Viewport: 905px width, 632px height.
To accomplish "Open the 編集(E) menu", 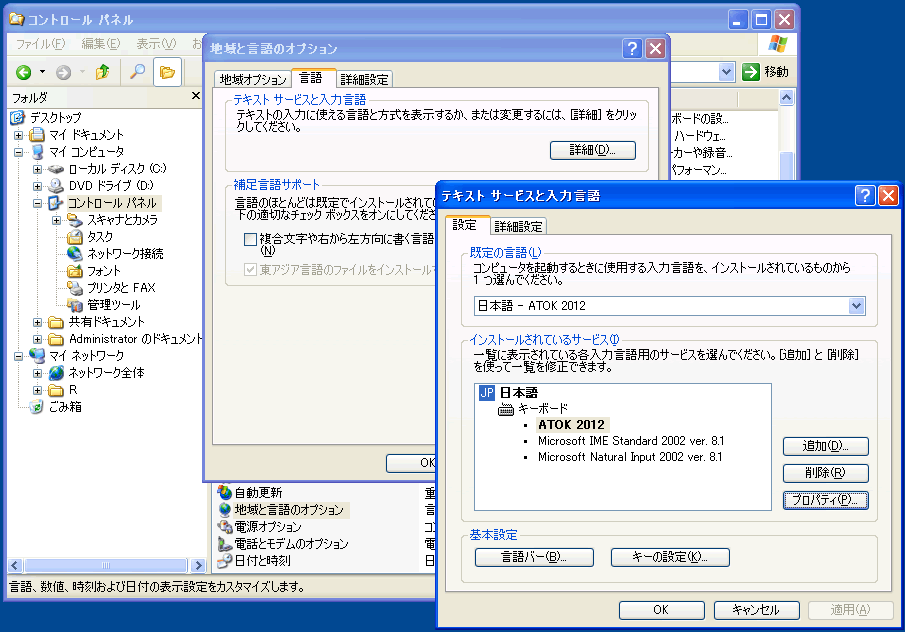I will [101, 44].
